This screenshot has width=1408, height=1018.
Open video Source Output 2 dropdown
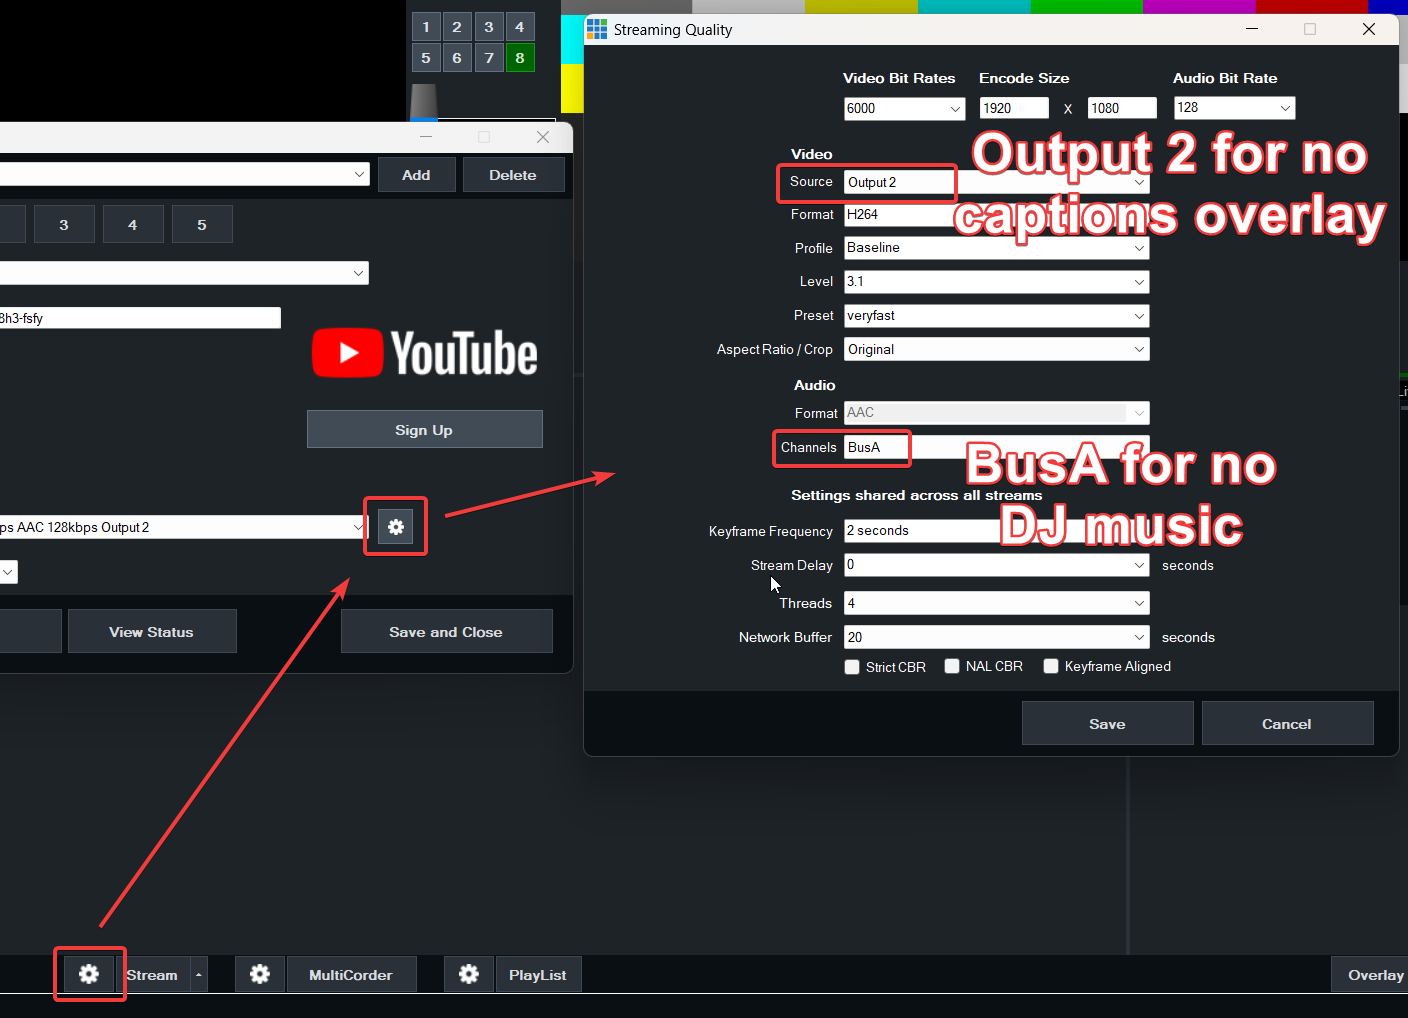pyautogui.click(x=997, y=182)
